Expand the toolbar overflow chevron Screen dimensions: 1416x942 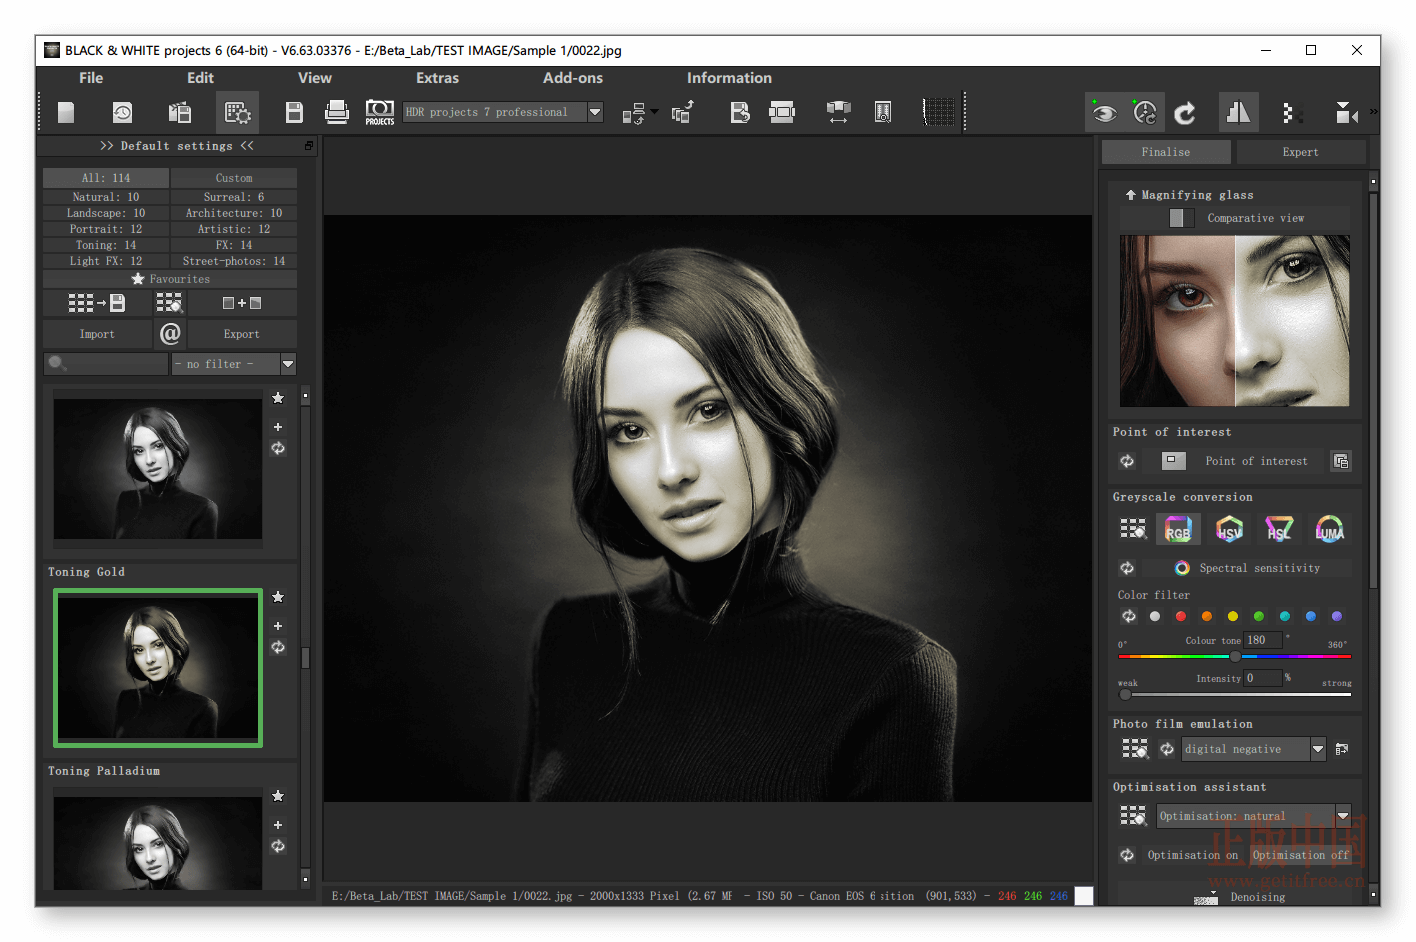(1373, 112)
